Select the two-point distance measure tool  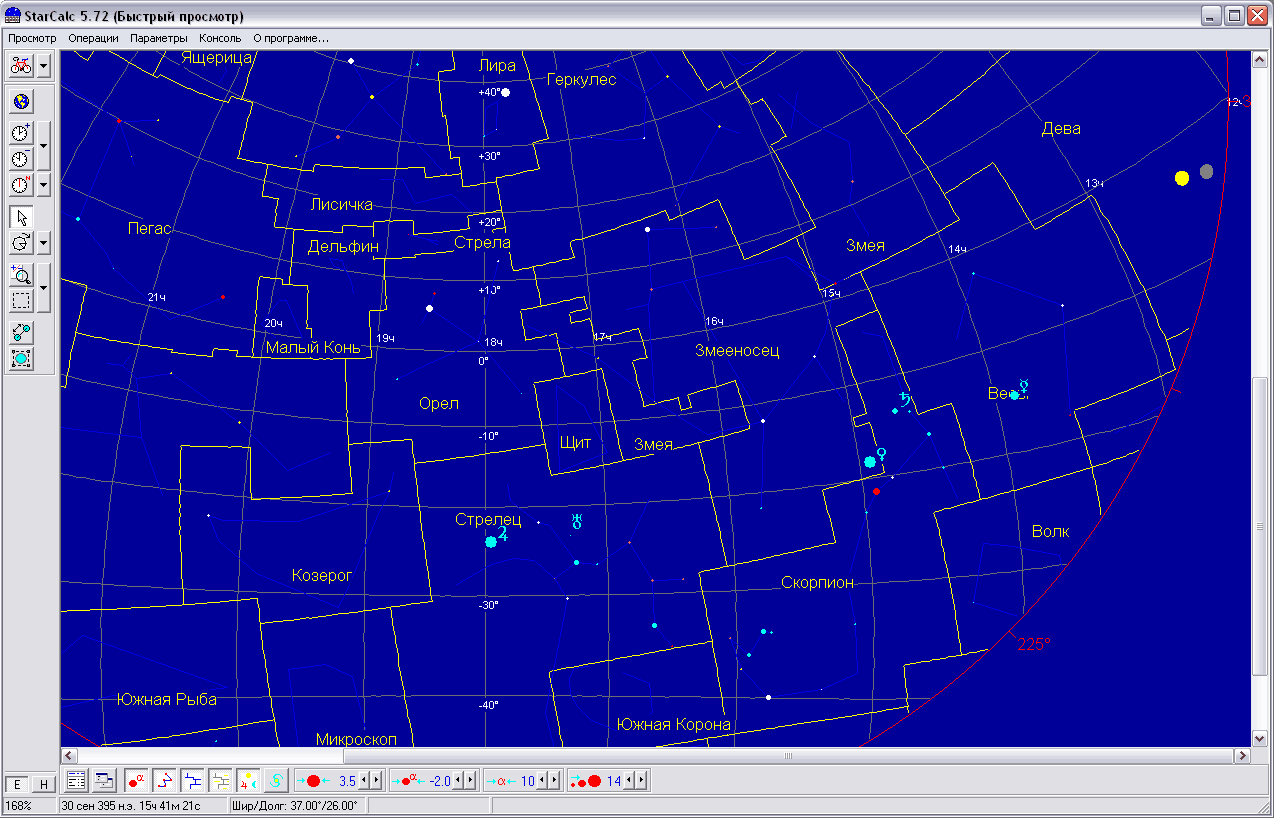point(21,333)
